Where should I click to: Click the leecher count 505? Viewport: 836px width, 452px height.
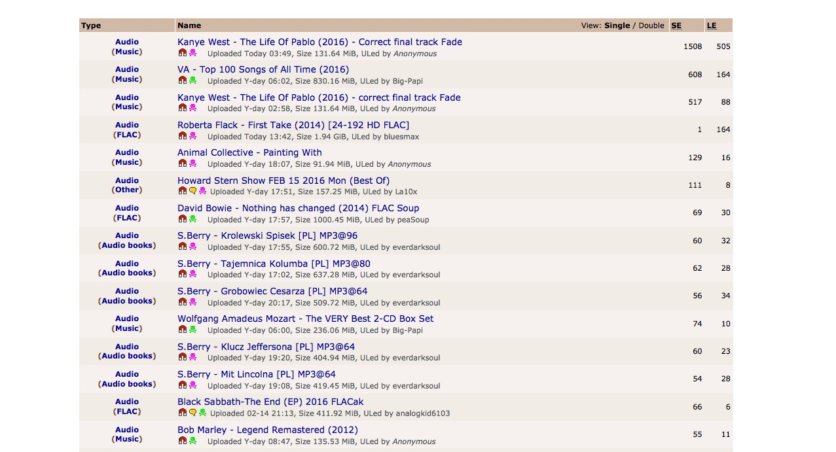point(724,46)
